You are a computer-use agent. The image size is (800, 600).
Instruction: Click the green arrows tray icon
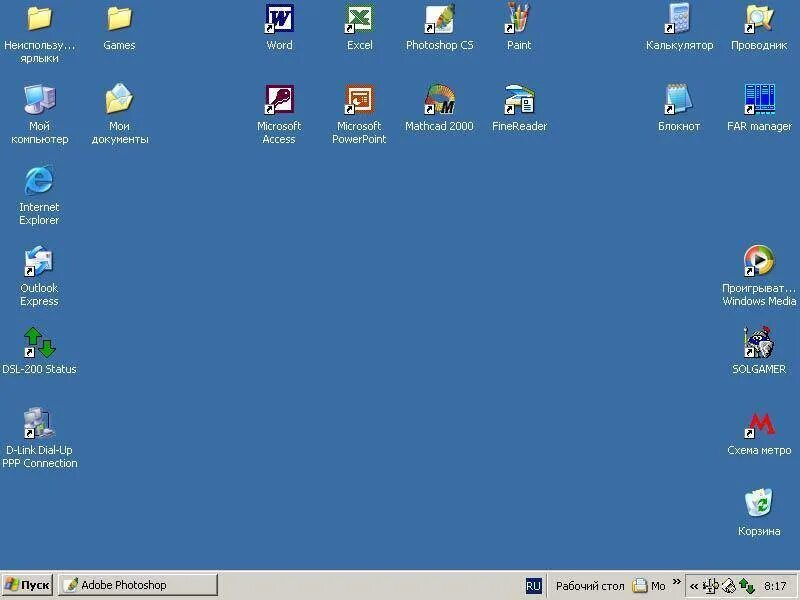746,586
